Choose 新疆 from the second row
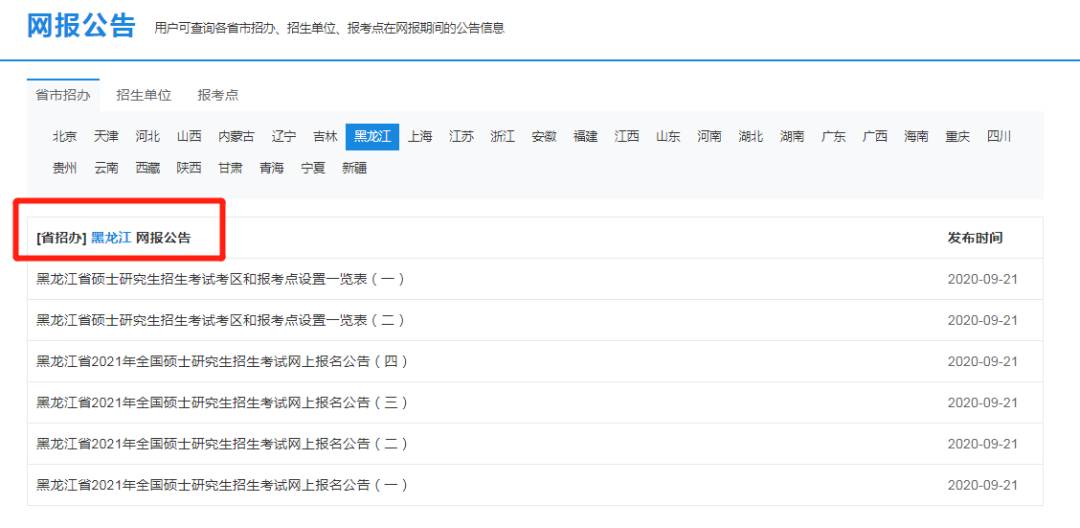Viewport: 1080px width, 528px height. 354,168
